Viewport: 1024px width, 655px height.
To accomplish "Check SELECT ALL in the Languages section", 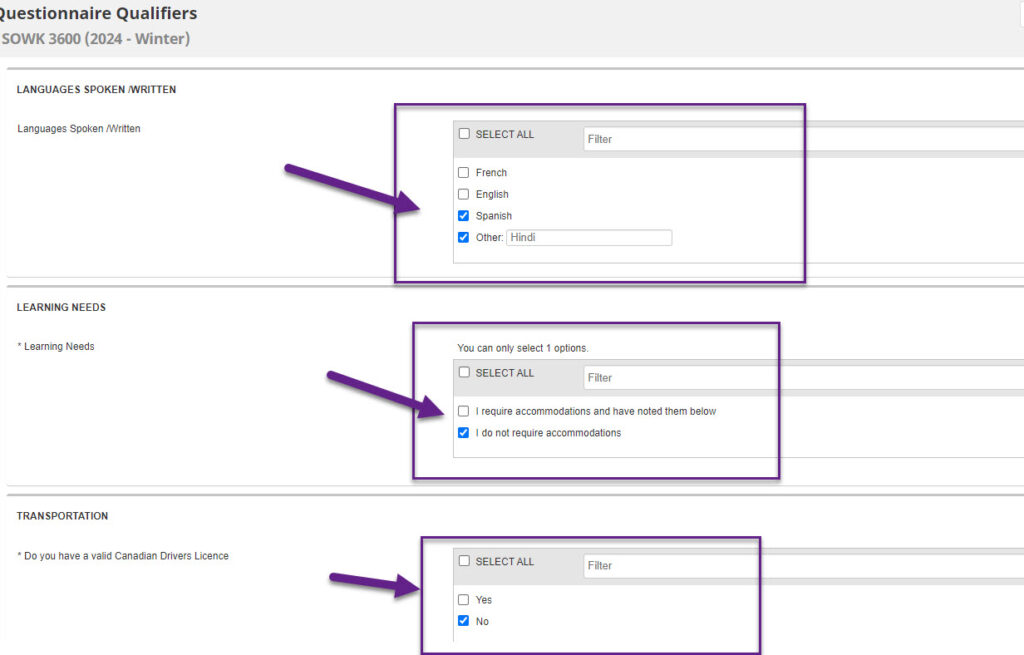I will pyautogui.click(x=463, y=134).
